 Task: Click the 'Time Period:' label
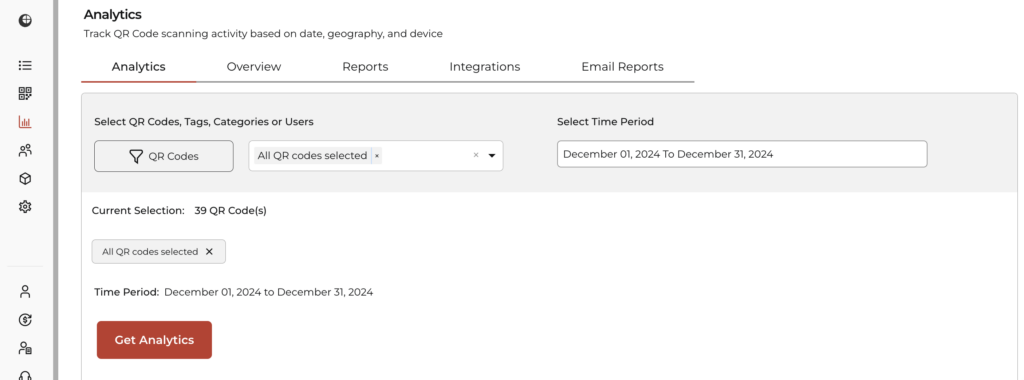tap(127, 292)
